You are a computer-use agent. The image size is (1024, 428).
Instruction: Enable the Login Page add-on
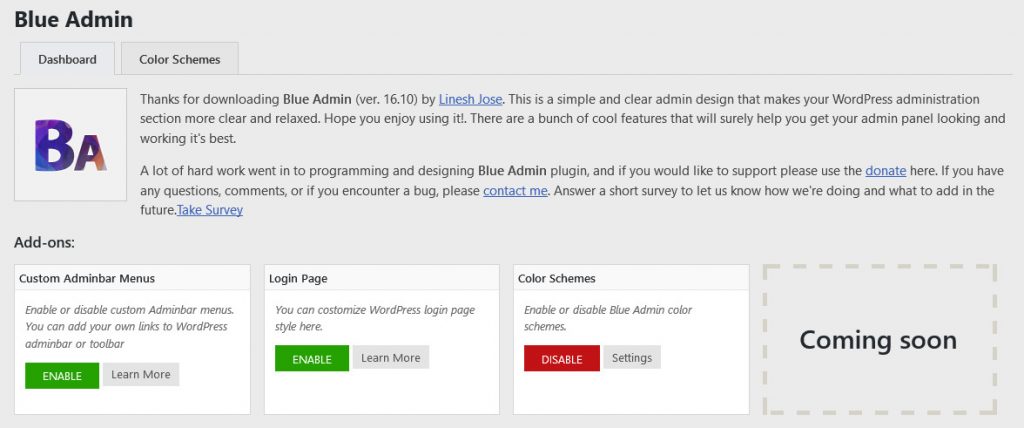click(311, 359)
